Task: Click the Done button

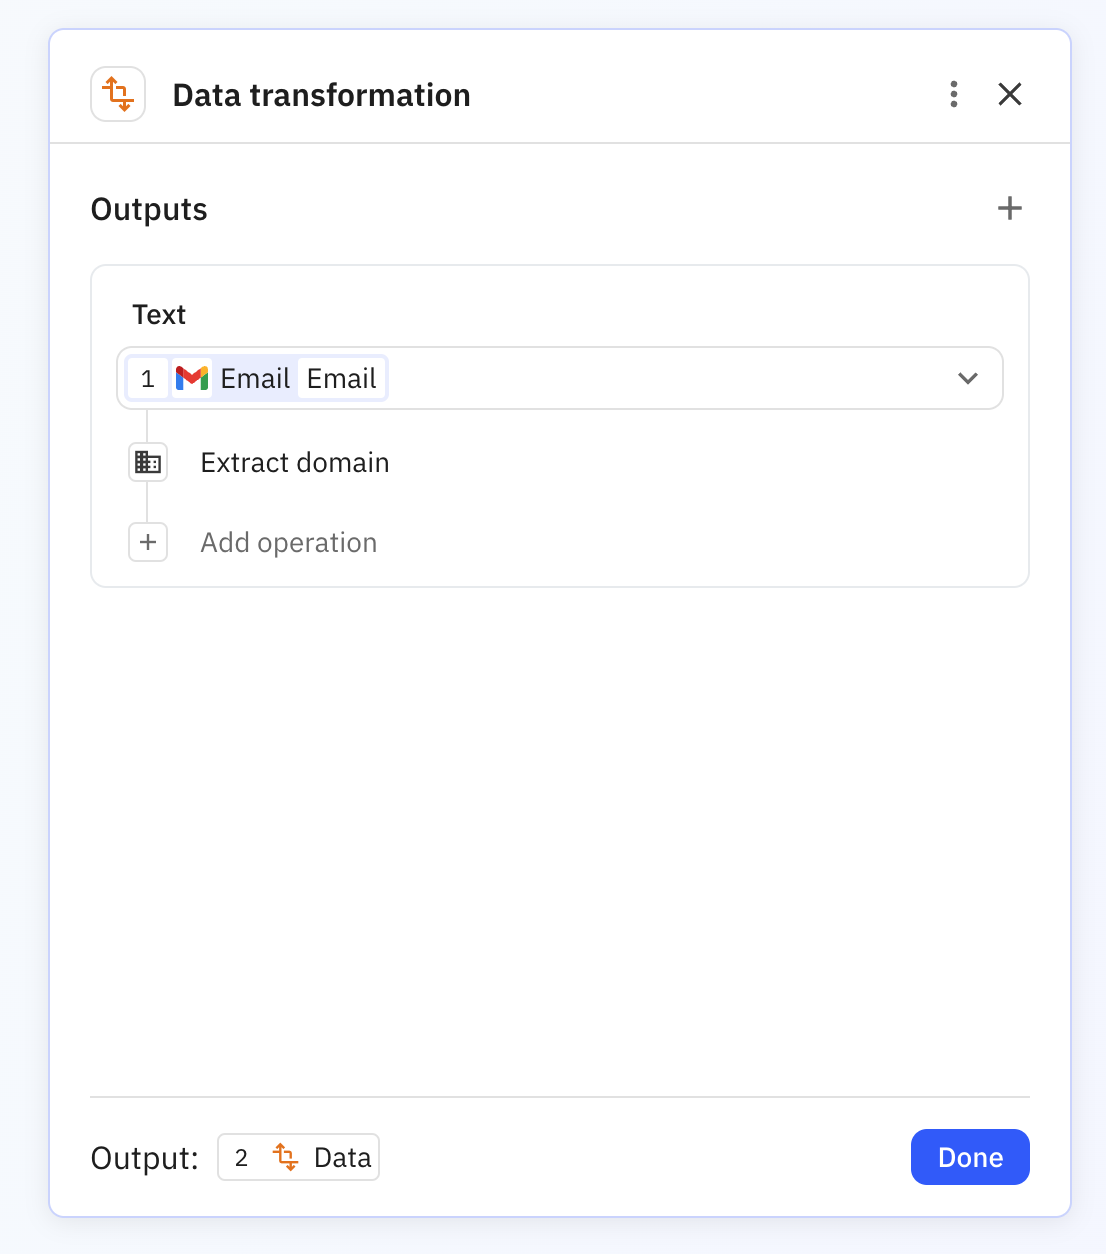Action: (x=969, y=1157)
